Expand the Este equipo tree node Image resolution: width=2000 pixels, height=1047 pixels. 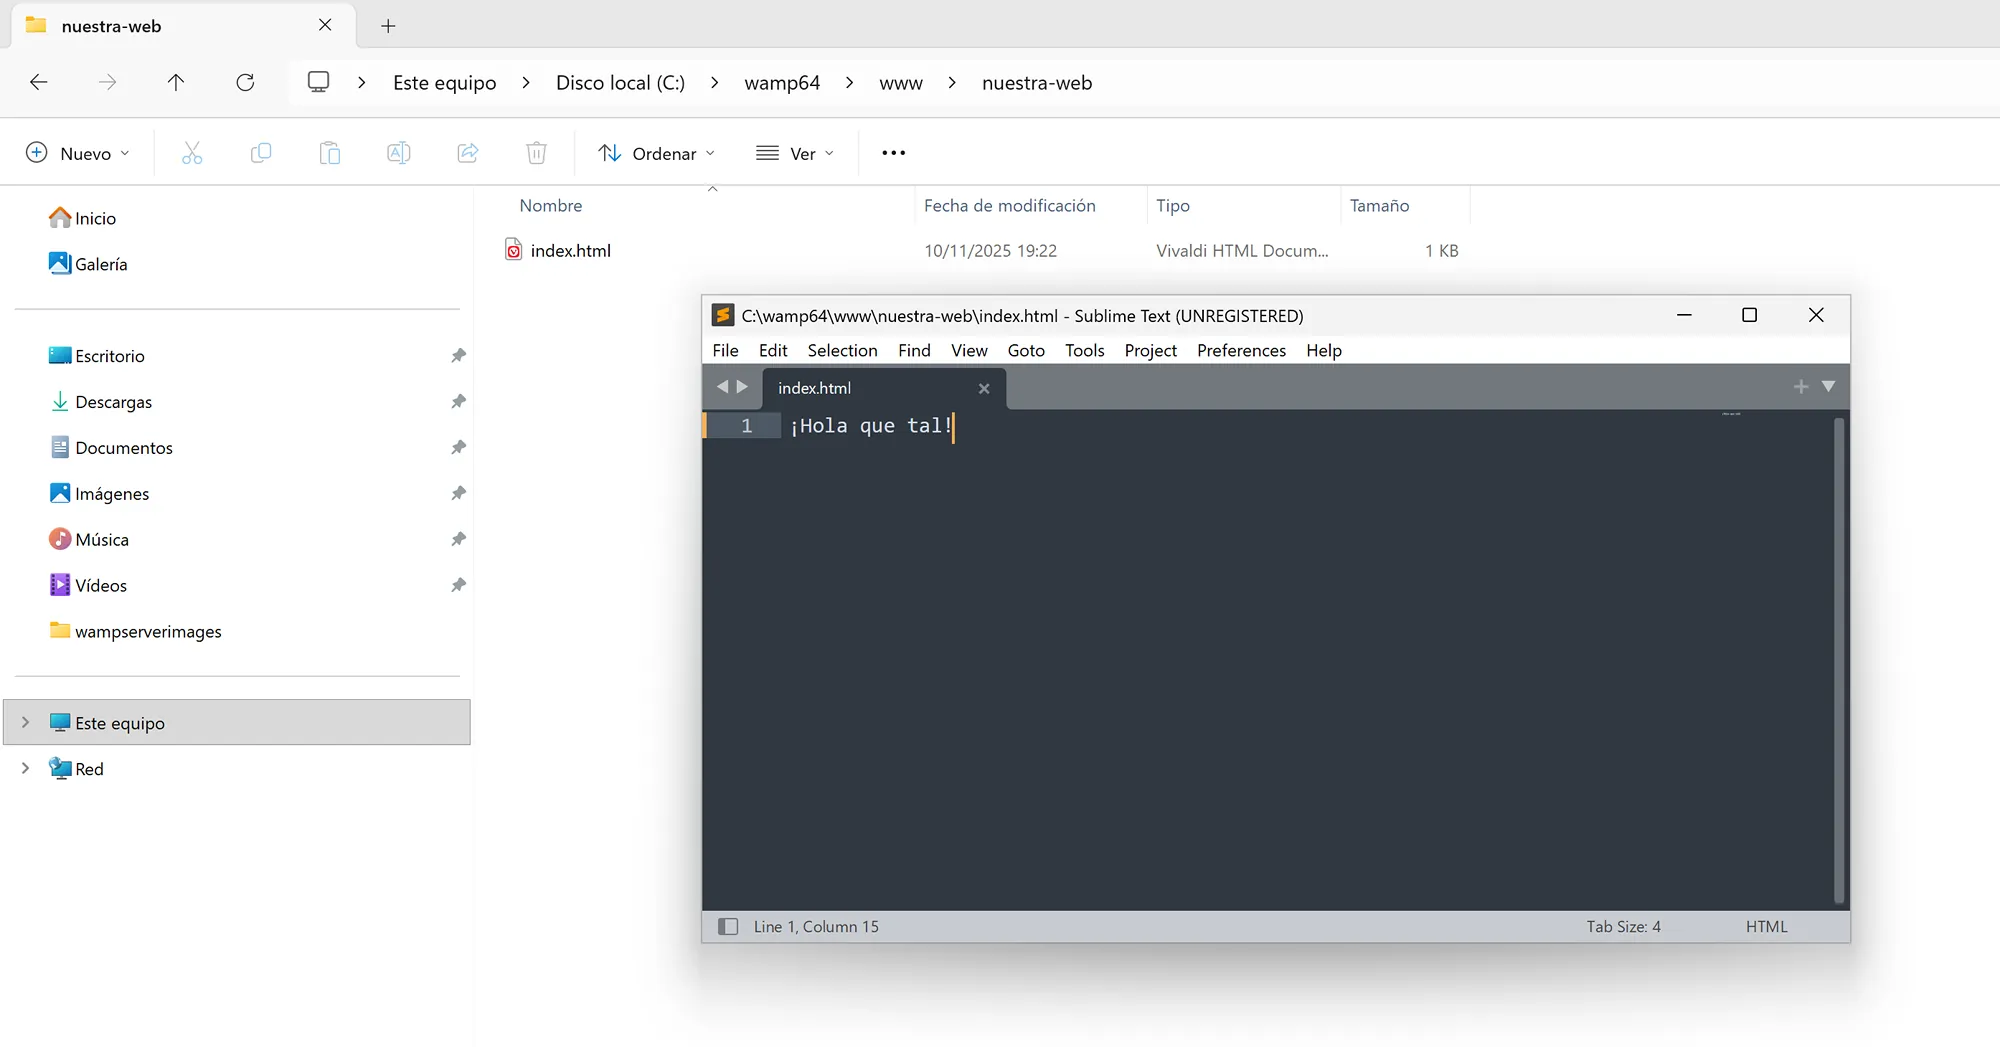point(26,723)
